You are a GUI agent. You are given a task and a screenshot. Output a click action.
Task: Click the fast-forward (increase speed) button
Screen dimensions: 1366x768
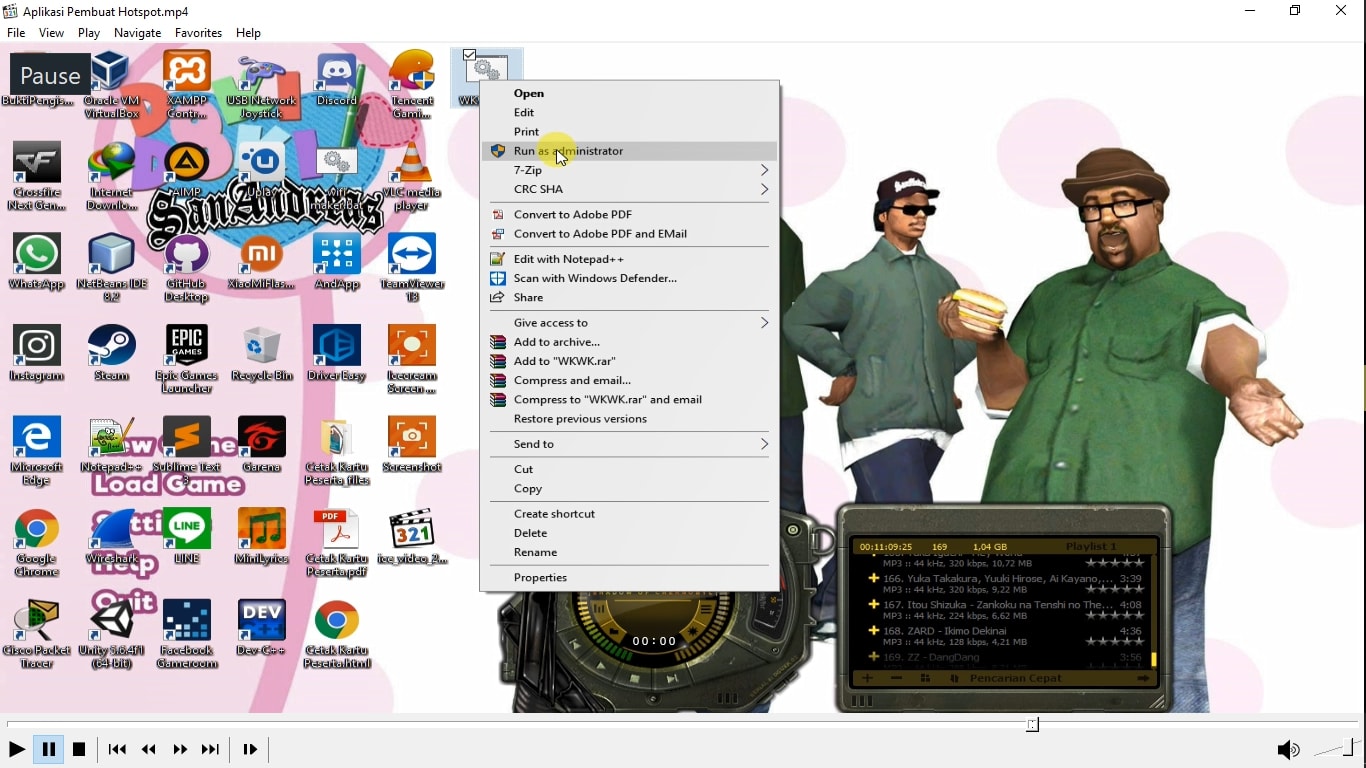pyautogui.click(x=180, y=749)
